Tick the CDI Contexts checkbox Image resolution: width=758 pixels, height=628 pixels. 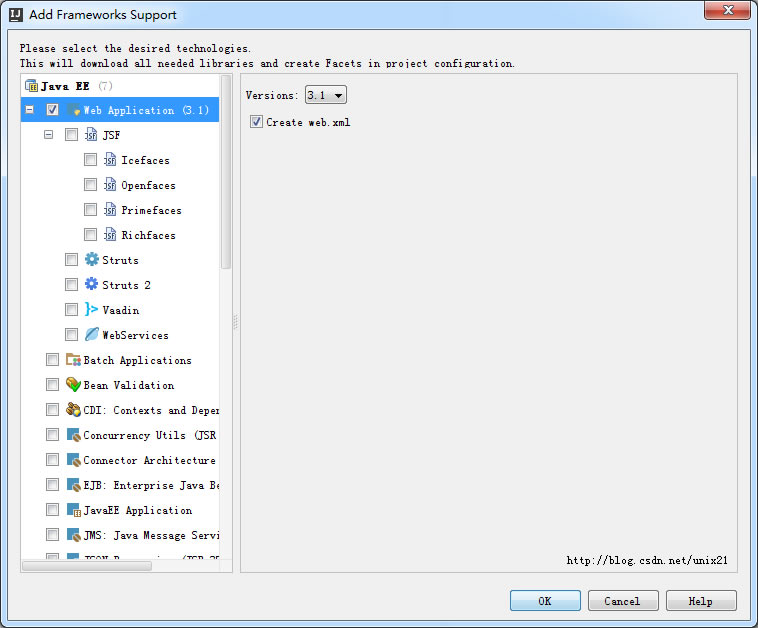52,409
